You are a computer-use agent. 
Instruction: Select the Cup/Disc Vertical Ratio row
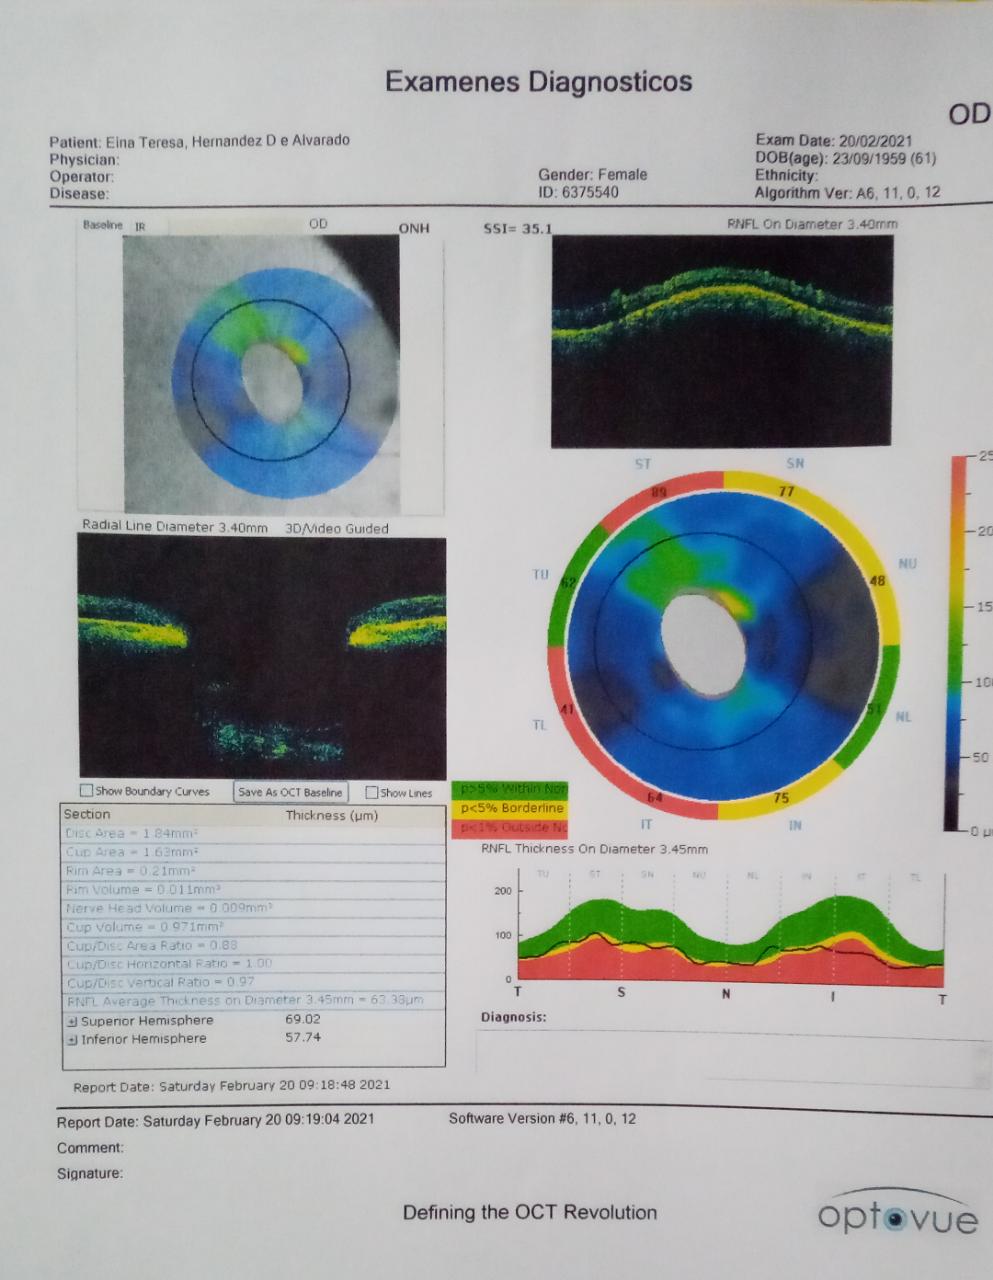pyautogui.click(x=252, y=982)
